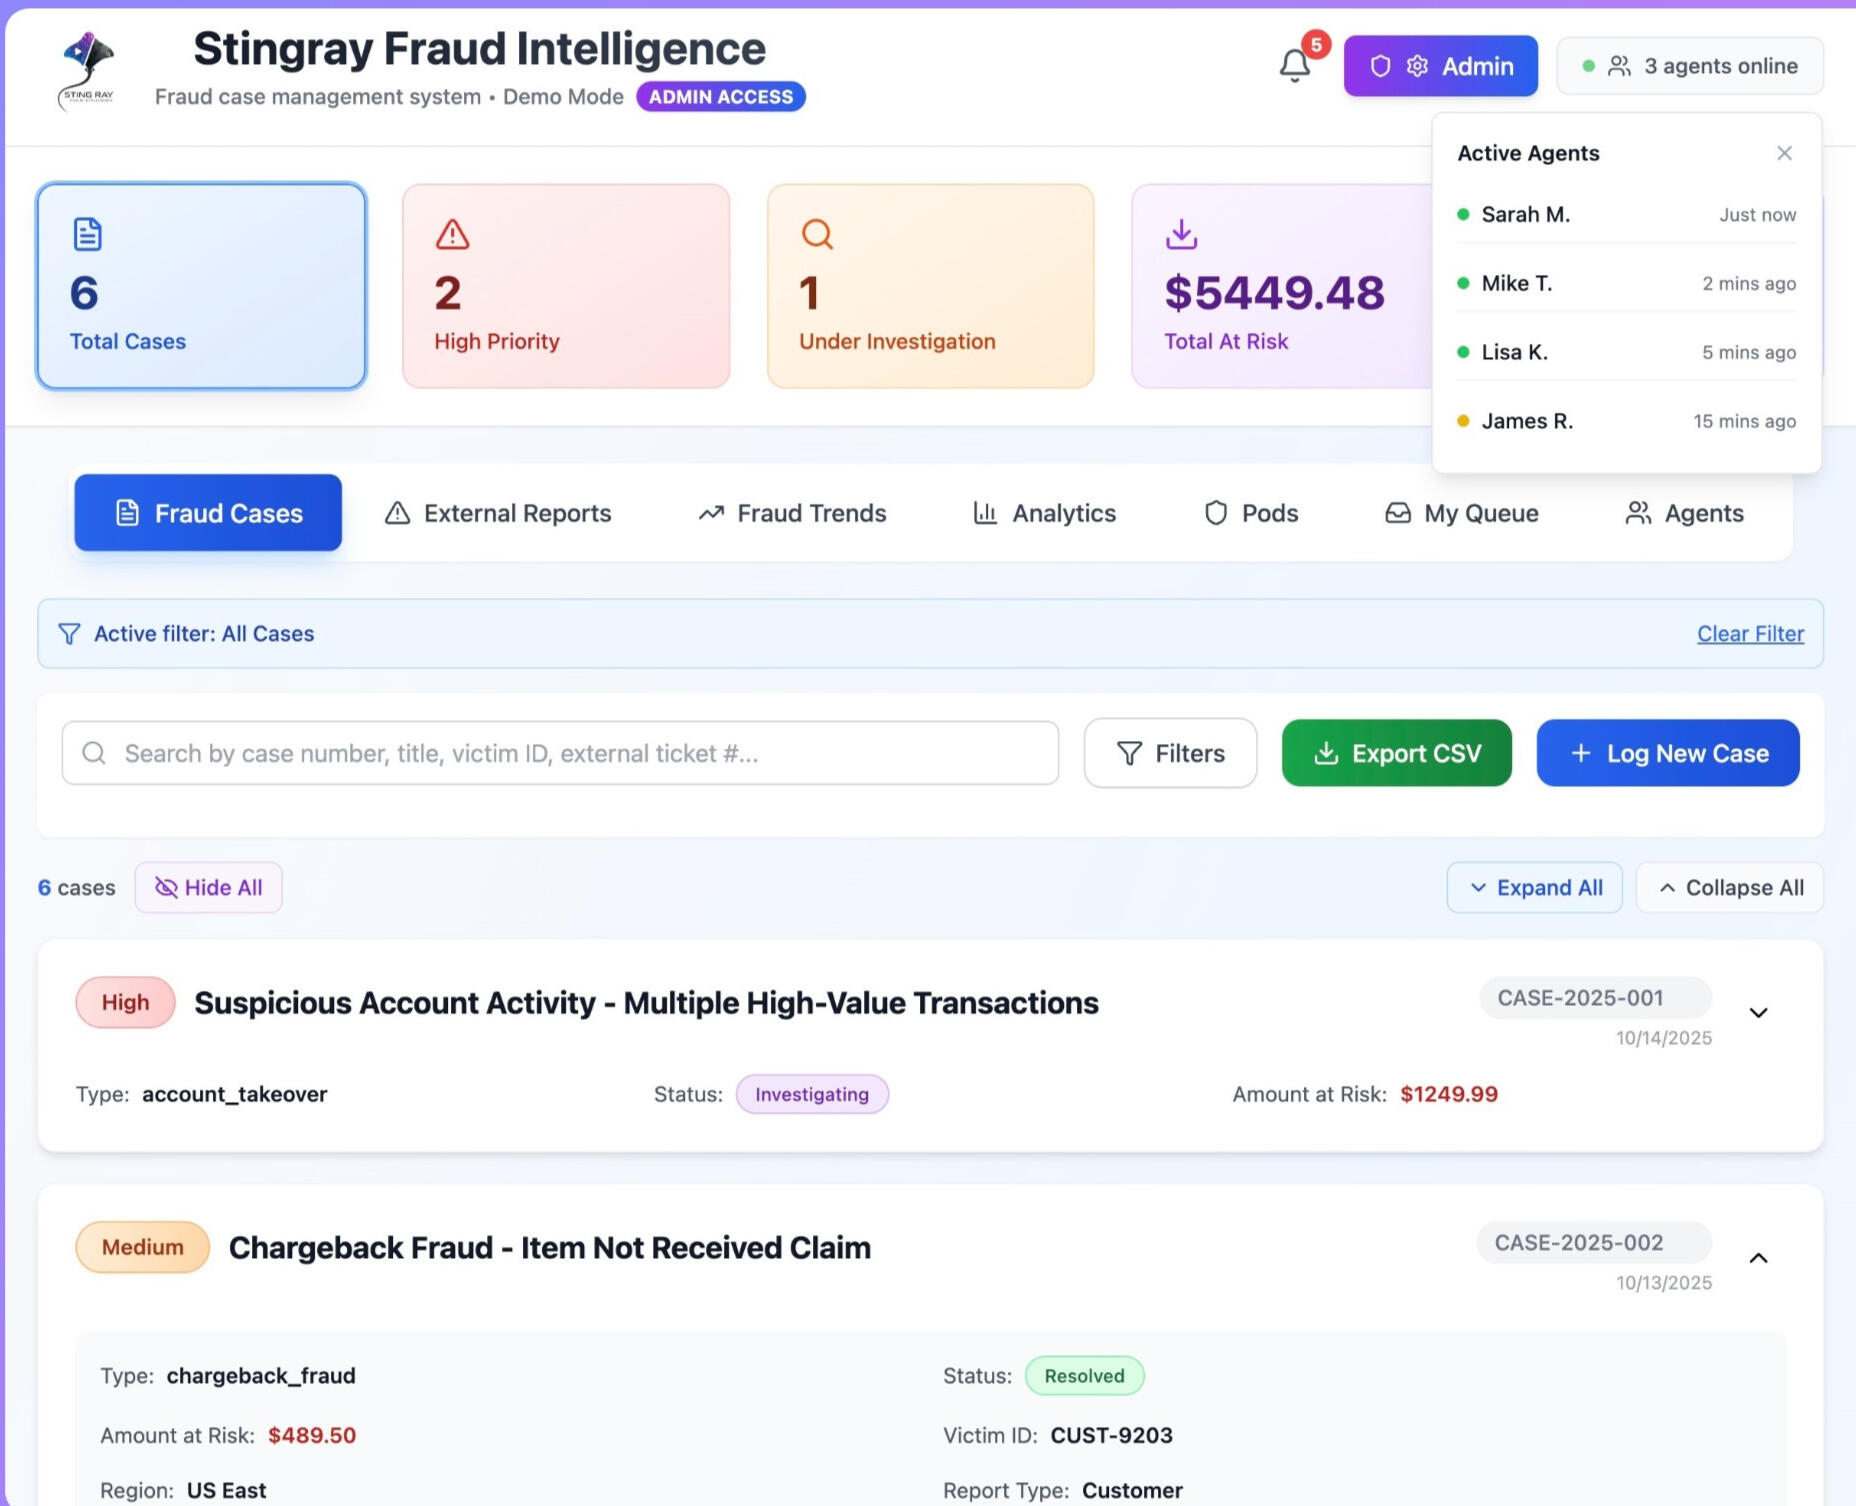Click the High priority badge on first case
The image size is (1856, 1506).
(x=125, y=1002)
